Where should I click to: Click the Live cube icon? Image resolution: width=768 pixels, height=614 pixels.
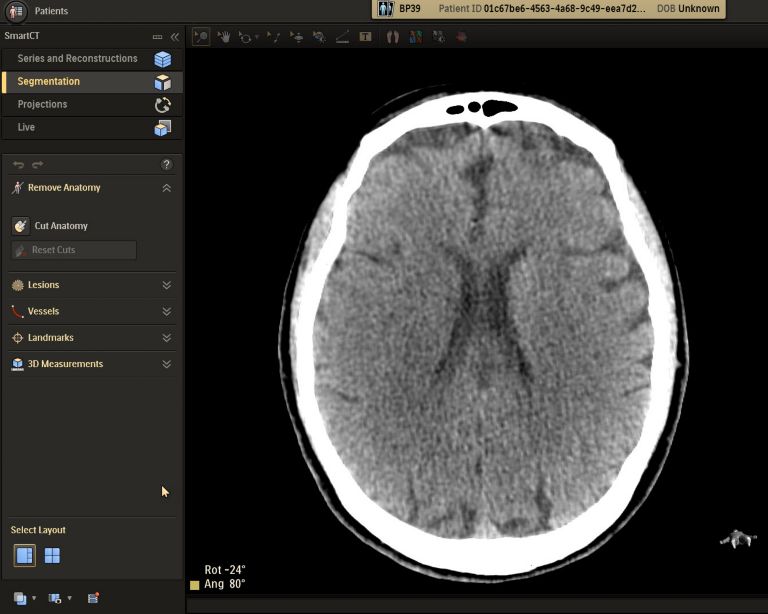coord(163,128)
